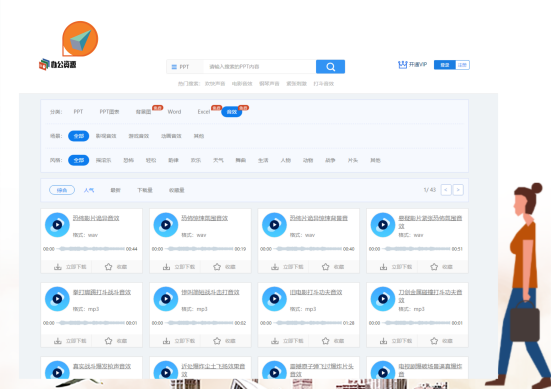This screenshot has height=390, width=551.
Task: Choose 战争 style filter
Action: (330, 160)
